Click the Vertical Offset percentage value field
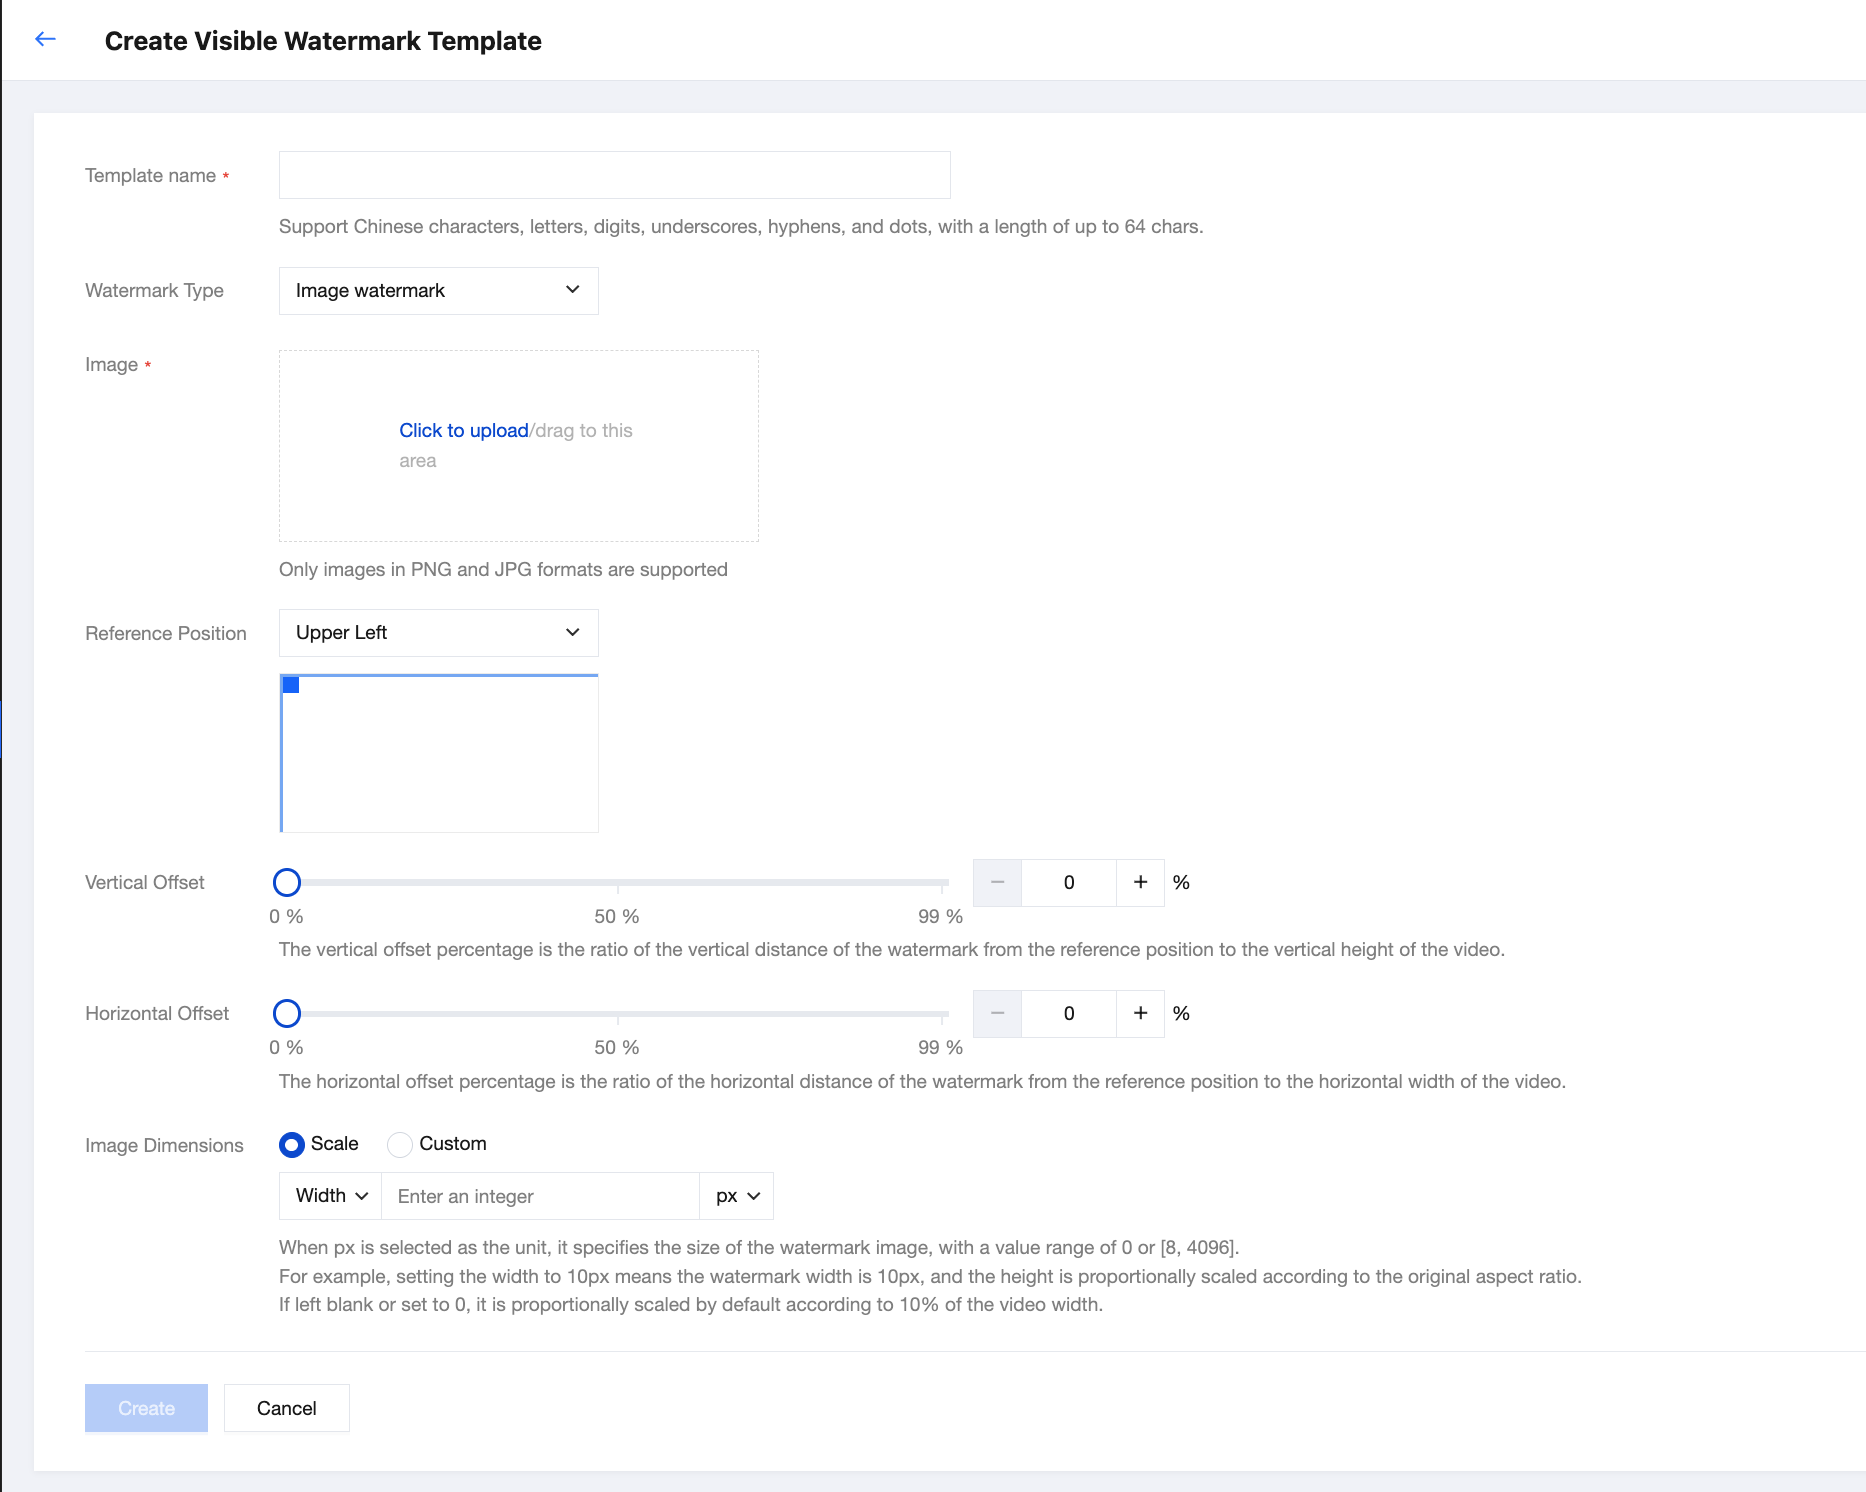 tap(1068, 882)
